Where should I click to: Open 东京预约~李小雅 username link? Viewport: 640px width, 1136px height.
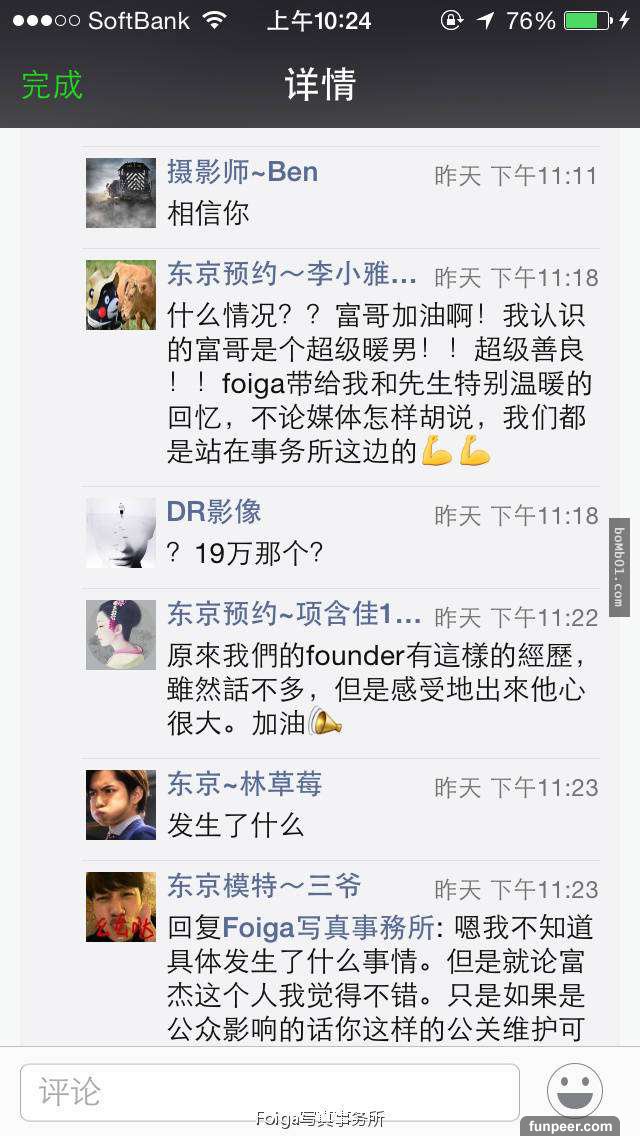pyautogui.click(x=292, y=275)
